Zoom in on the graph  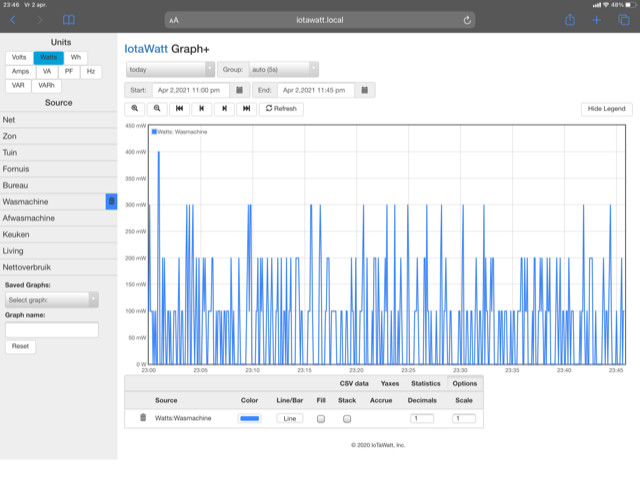point(135,109)
